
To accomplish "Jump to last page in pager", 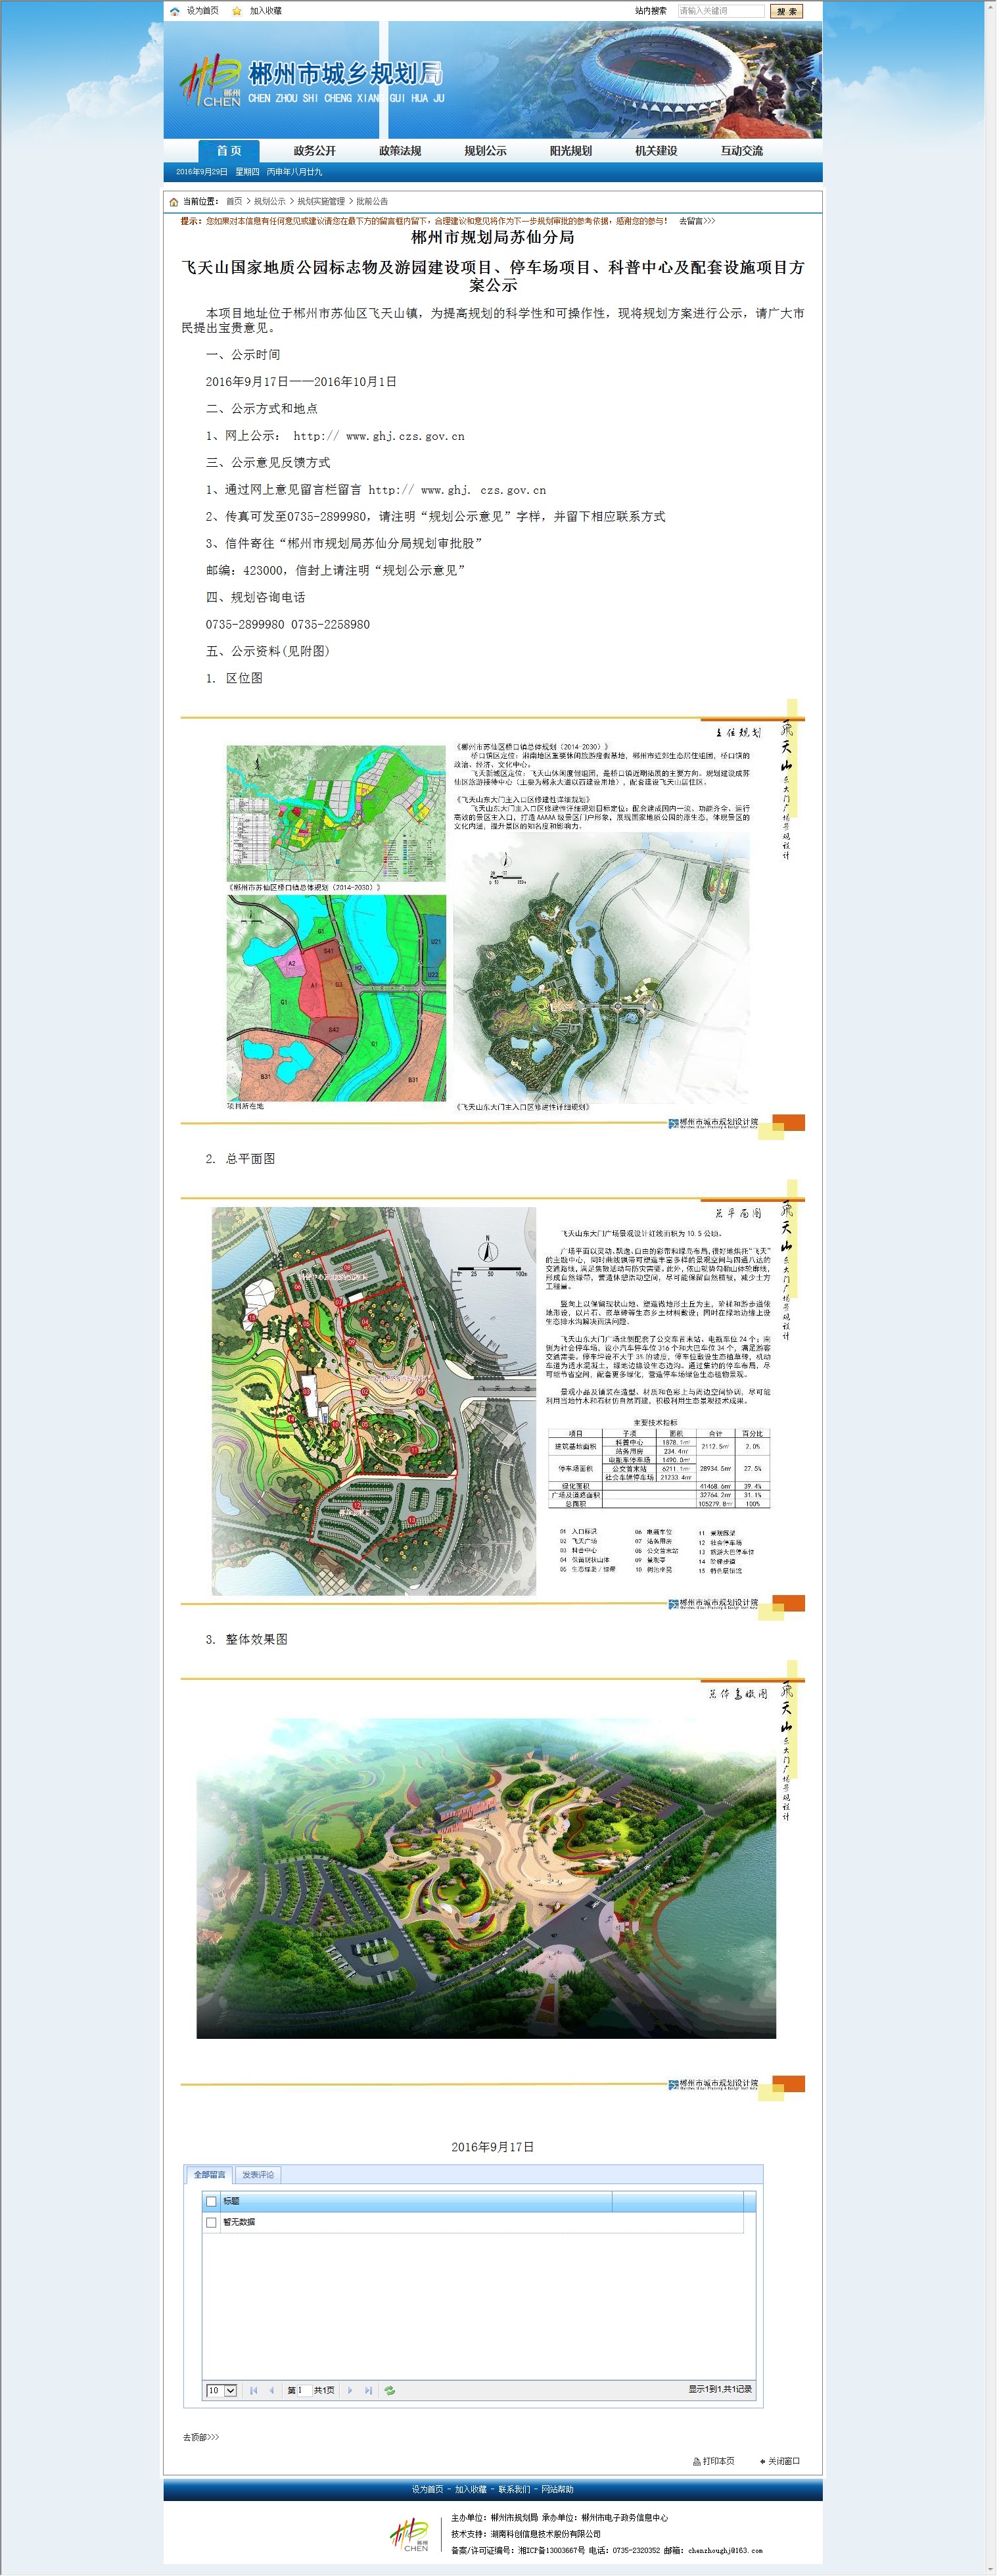I will [368, 2390].
